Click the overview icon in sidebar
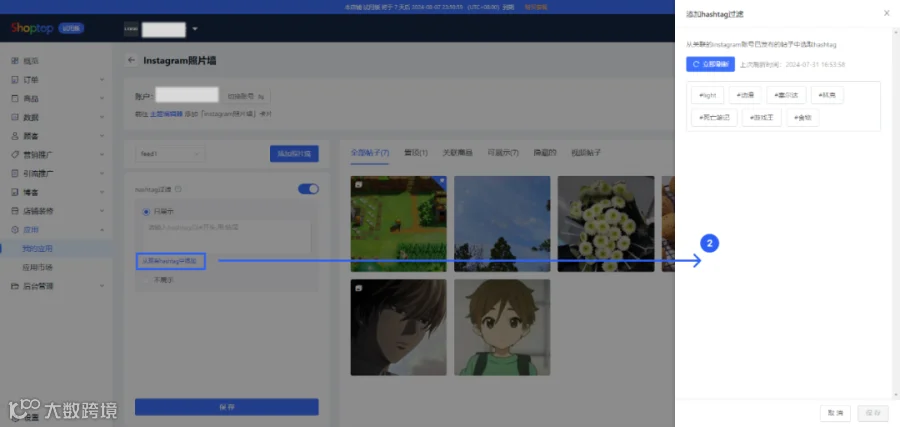The width and height of the screenshot is (900, 427). [x=15, y=61]
